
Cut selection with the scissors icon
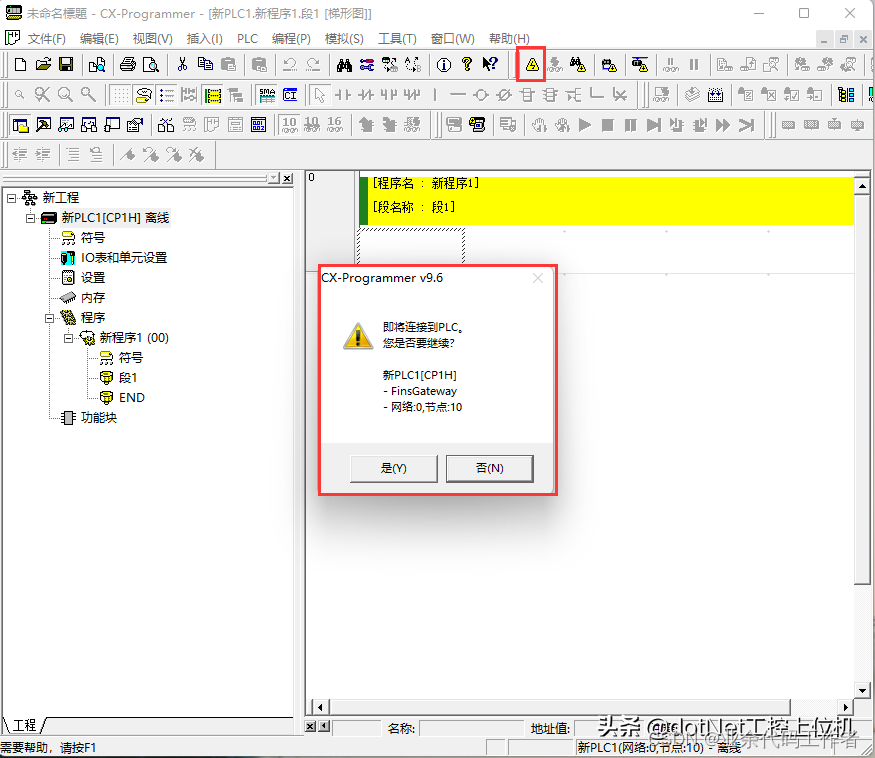click(182, 65)
